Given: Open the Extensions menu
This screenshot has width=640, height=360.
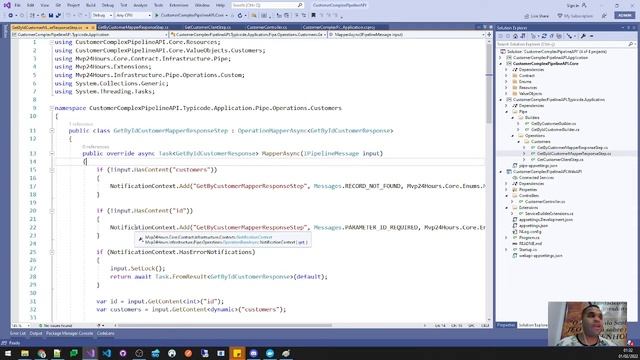Looking at the screenshot, I should 179,5.
